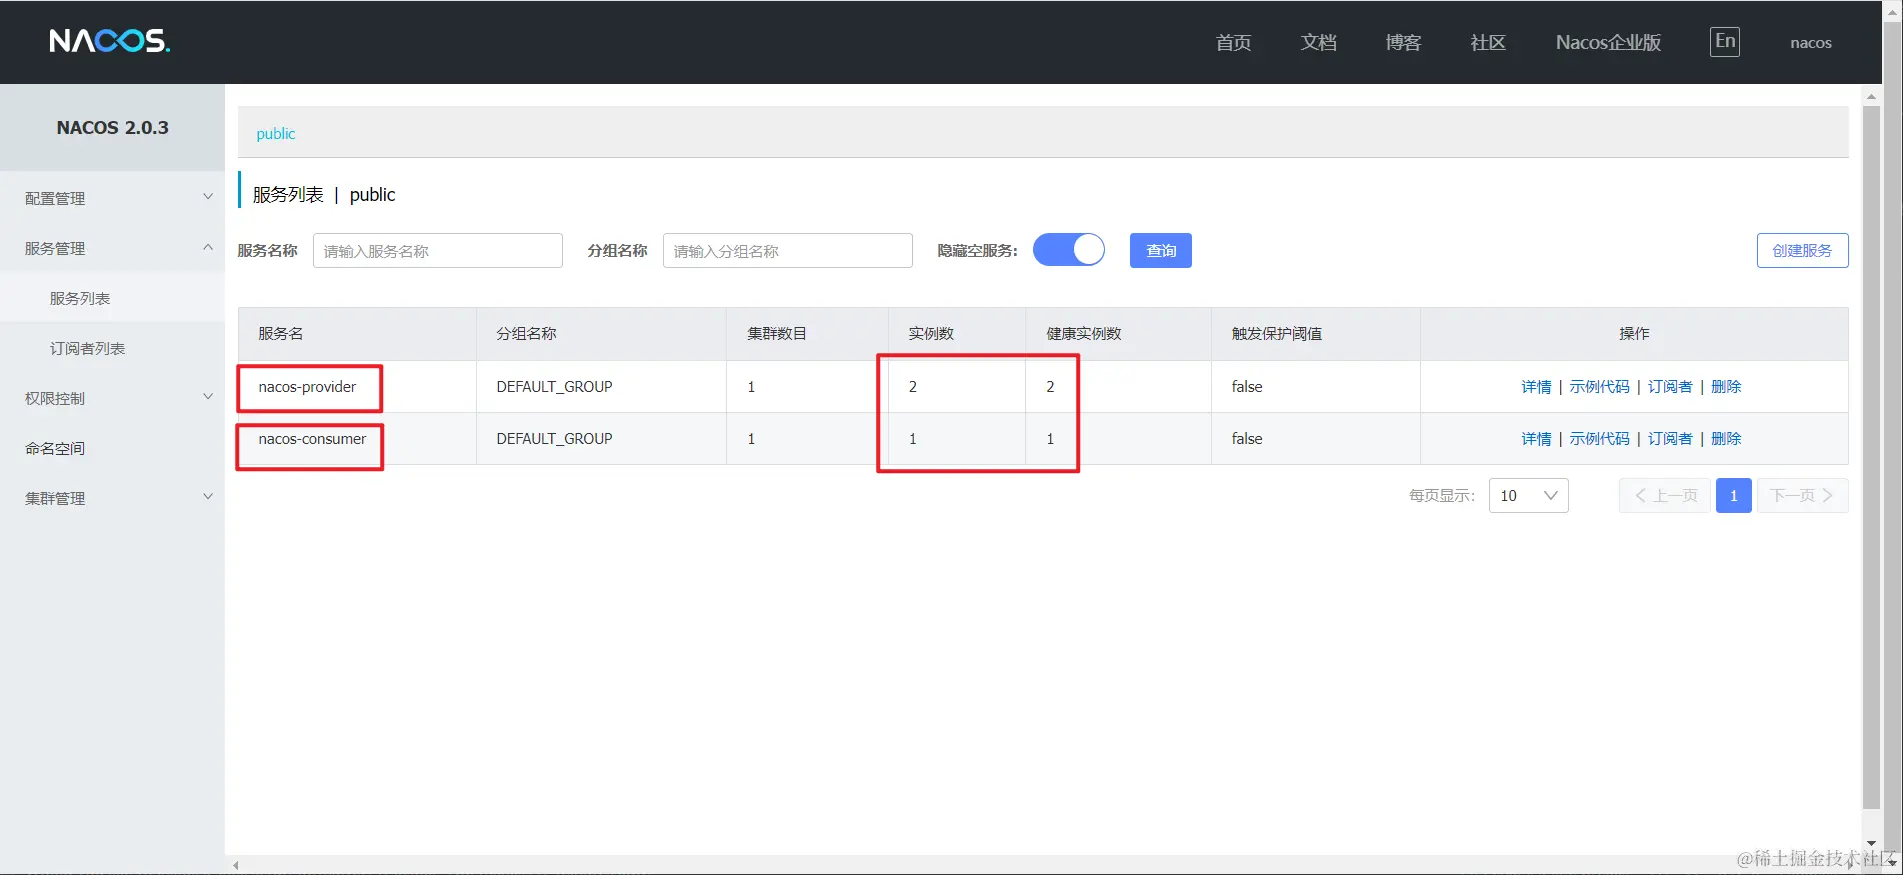Viewport: 1903px width, 875px height.
Task: Open 详情 for nacos-consumer
Action: tap(1536, 438)
